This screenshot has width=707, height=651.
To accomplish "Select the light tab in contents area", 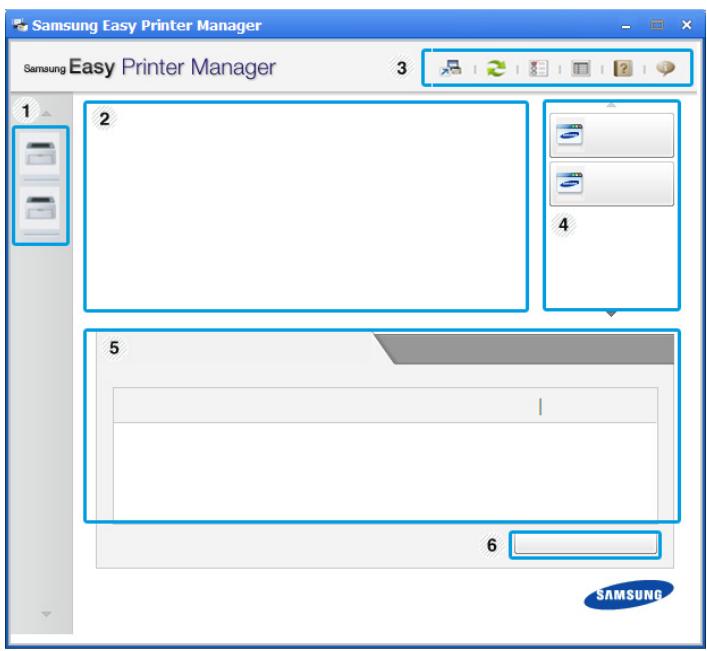I will (x=239, y=348).
